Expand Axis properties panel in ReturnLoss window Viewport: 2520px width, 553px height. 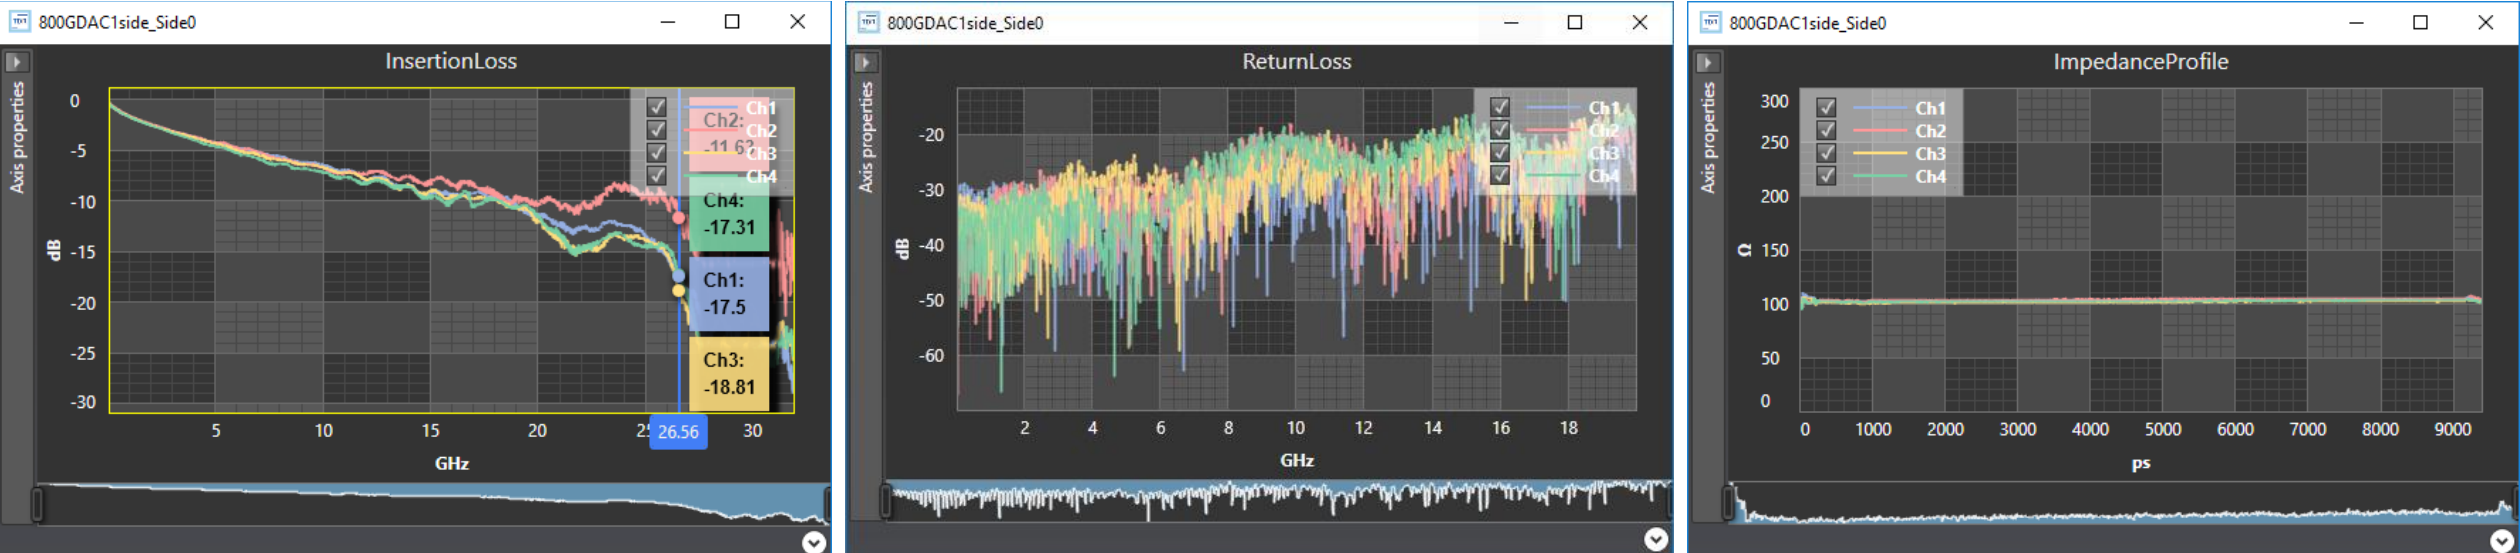[865, 62]
